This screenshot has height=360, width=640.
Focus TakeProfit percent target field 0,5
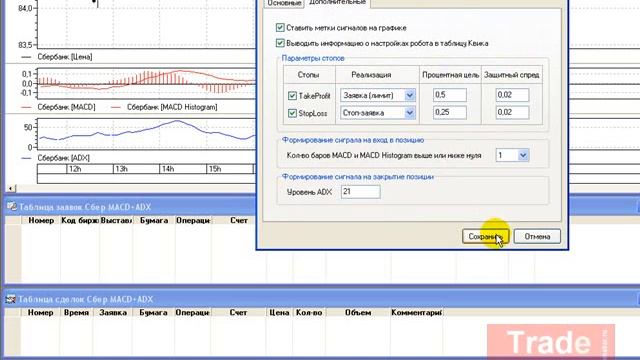pyautogui.click(x=450, y=95)
